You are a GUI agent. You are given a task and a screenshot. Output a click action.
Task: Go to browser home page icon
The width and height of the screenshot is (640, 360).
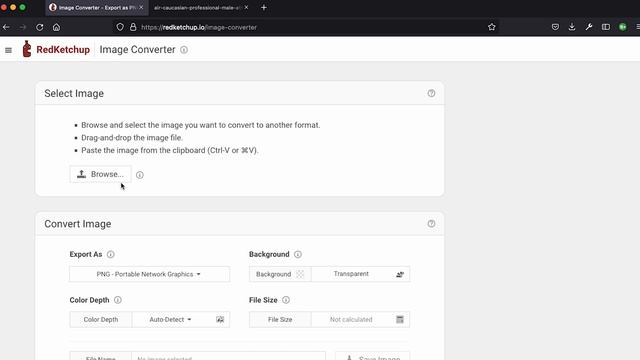pos(56,27)
